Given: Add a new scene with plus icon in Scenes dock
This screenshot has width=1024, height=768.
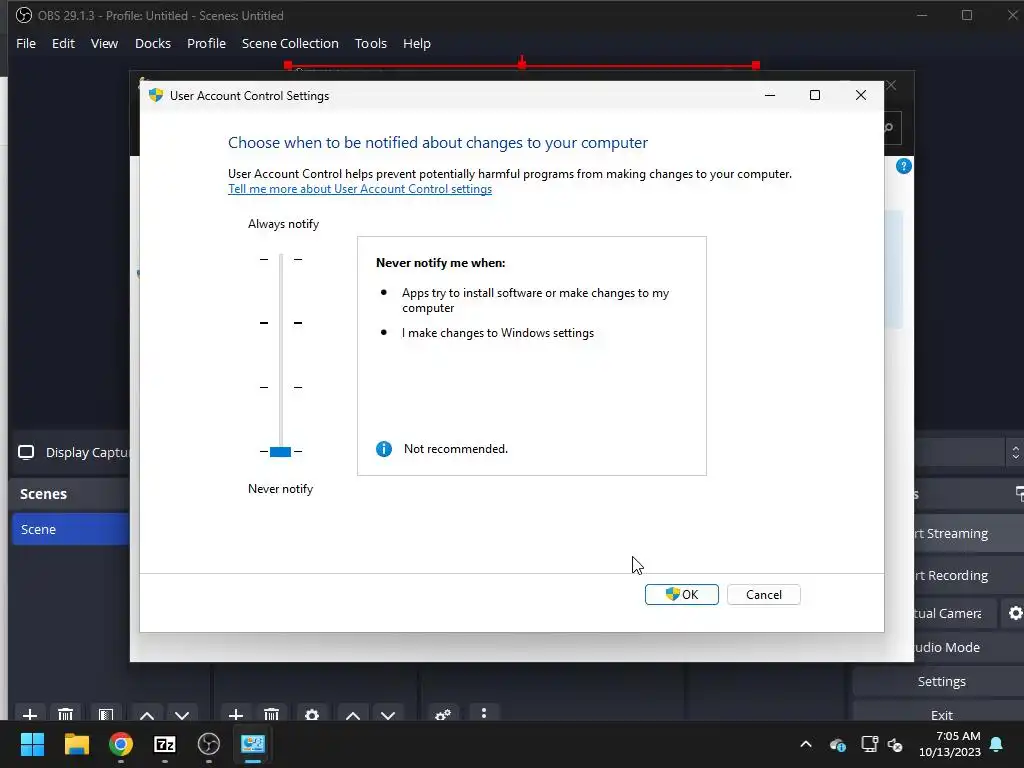Looking at the screenshot, I should 29,714.
